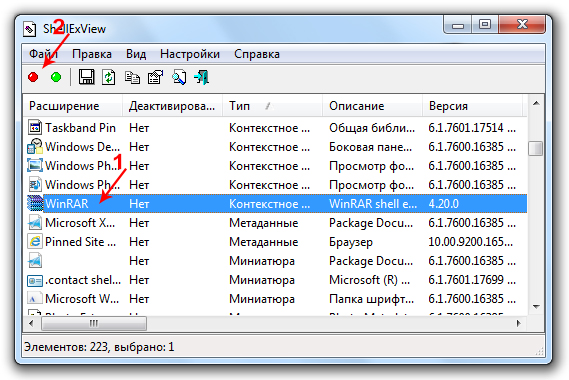Copy selected items using the copy icon
The image size is (569, 380).
(132, 77)
